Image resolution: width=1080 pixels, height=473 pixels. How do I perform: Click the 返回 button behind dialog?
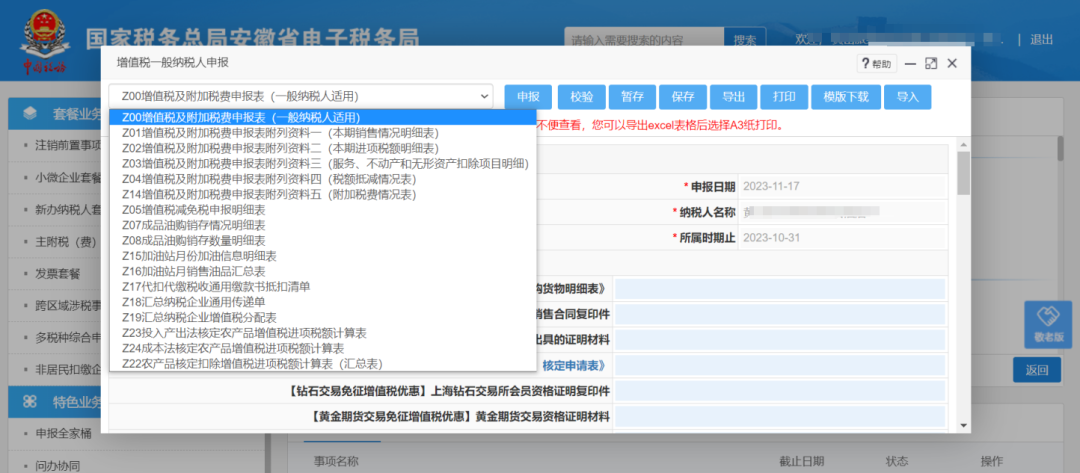point(1037,370)
